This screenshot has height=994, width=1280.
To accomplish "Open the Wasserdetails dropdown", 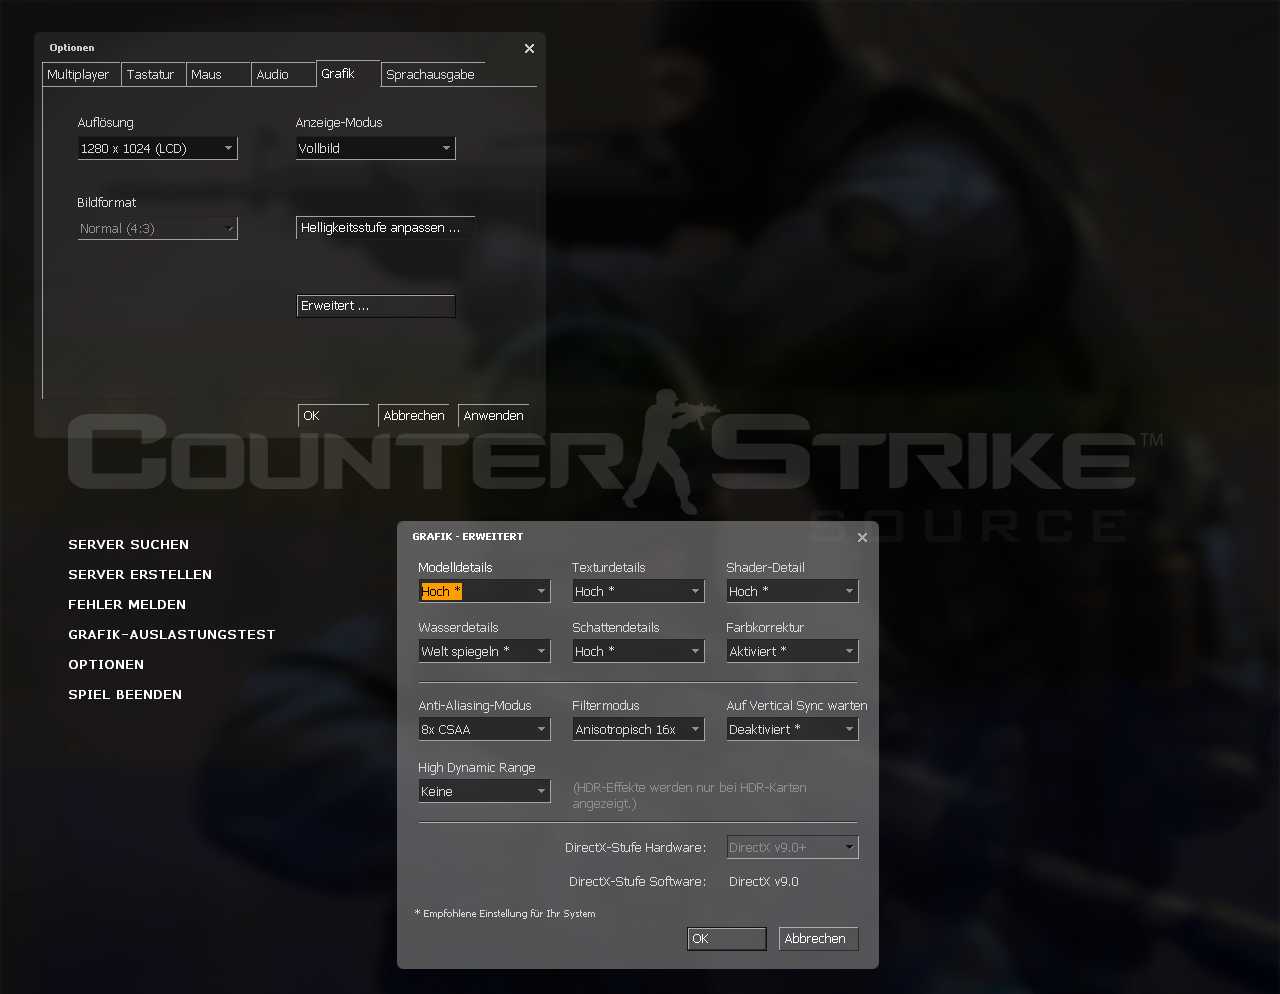I will [x=484, y=651].
